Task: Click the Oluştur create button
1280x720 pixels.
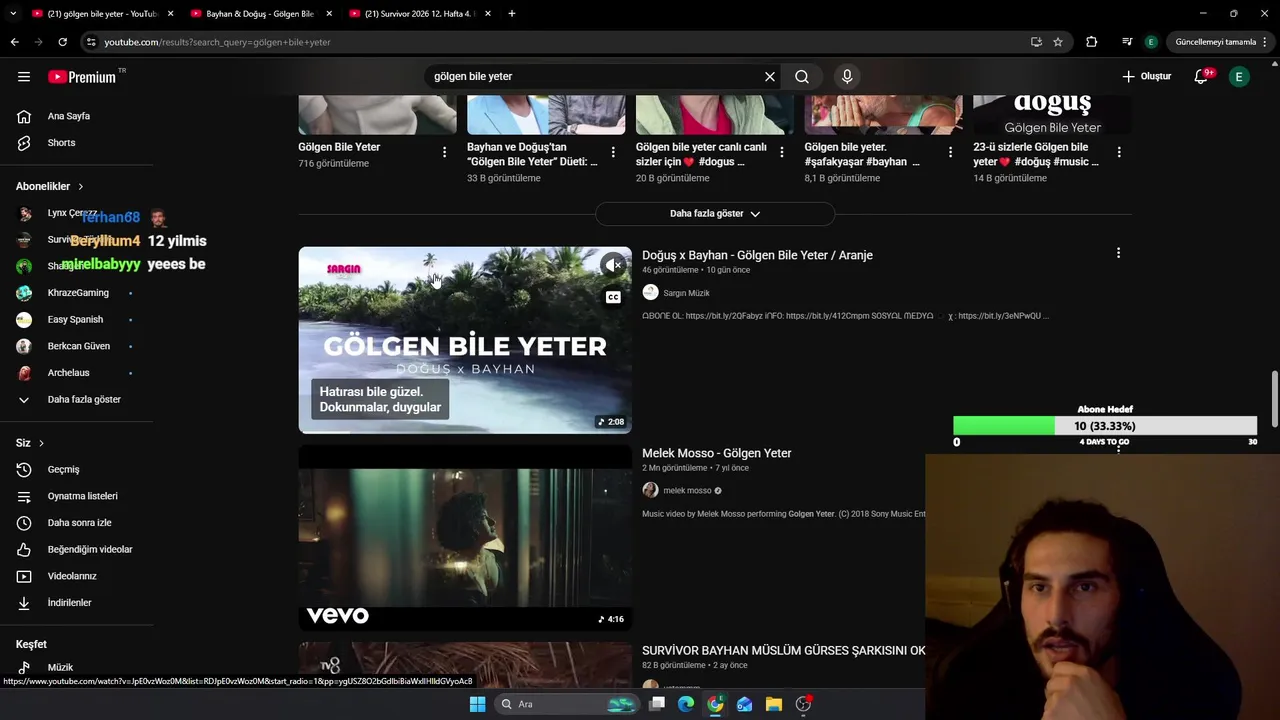Action: pos(1146,76)
